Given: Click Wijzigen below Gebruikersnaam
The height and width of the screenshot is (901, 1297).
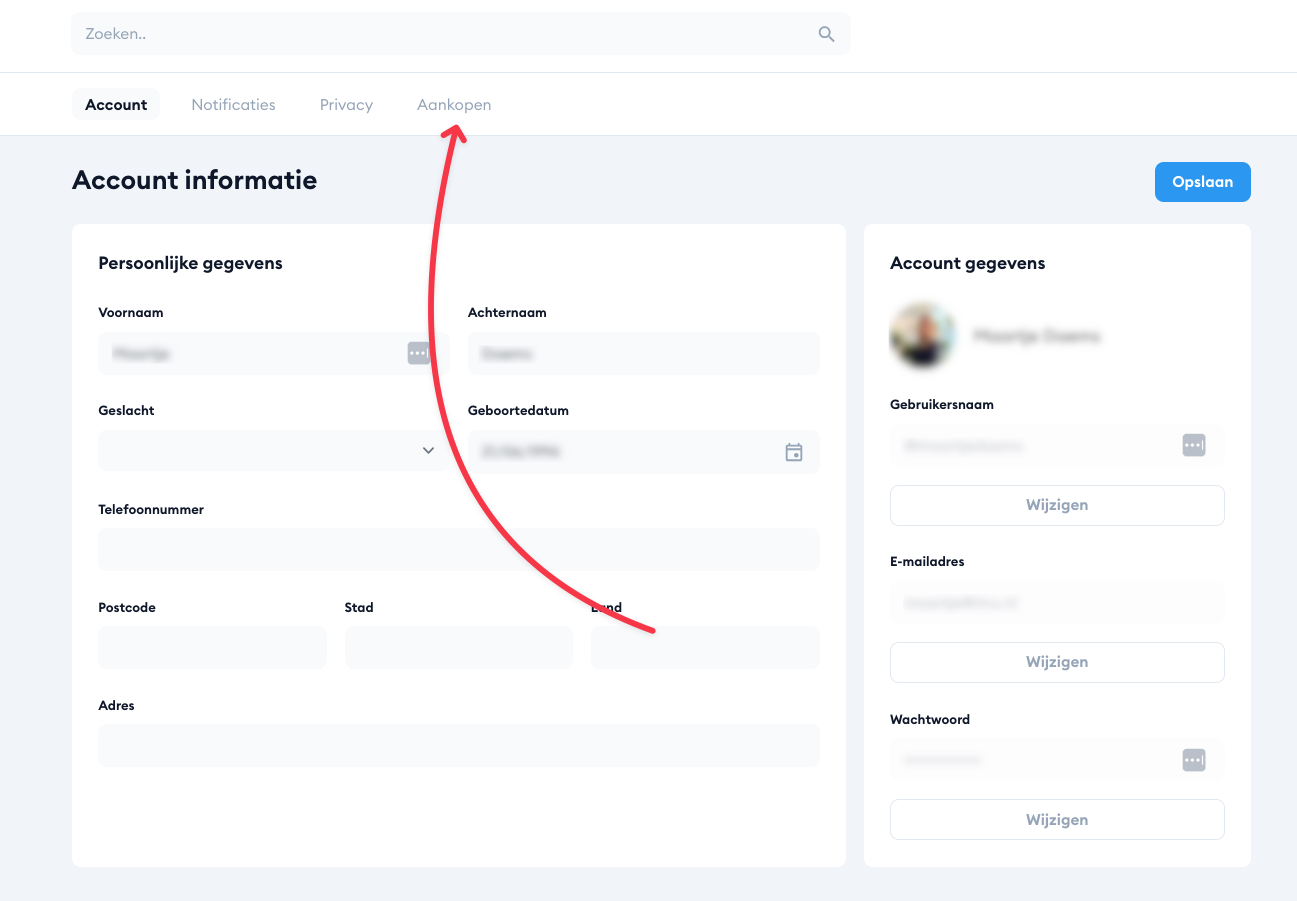Looking at the screenshot, I should (1056, 505).
